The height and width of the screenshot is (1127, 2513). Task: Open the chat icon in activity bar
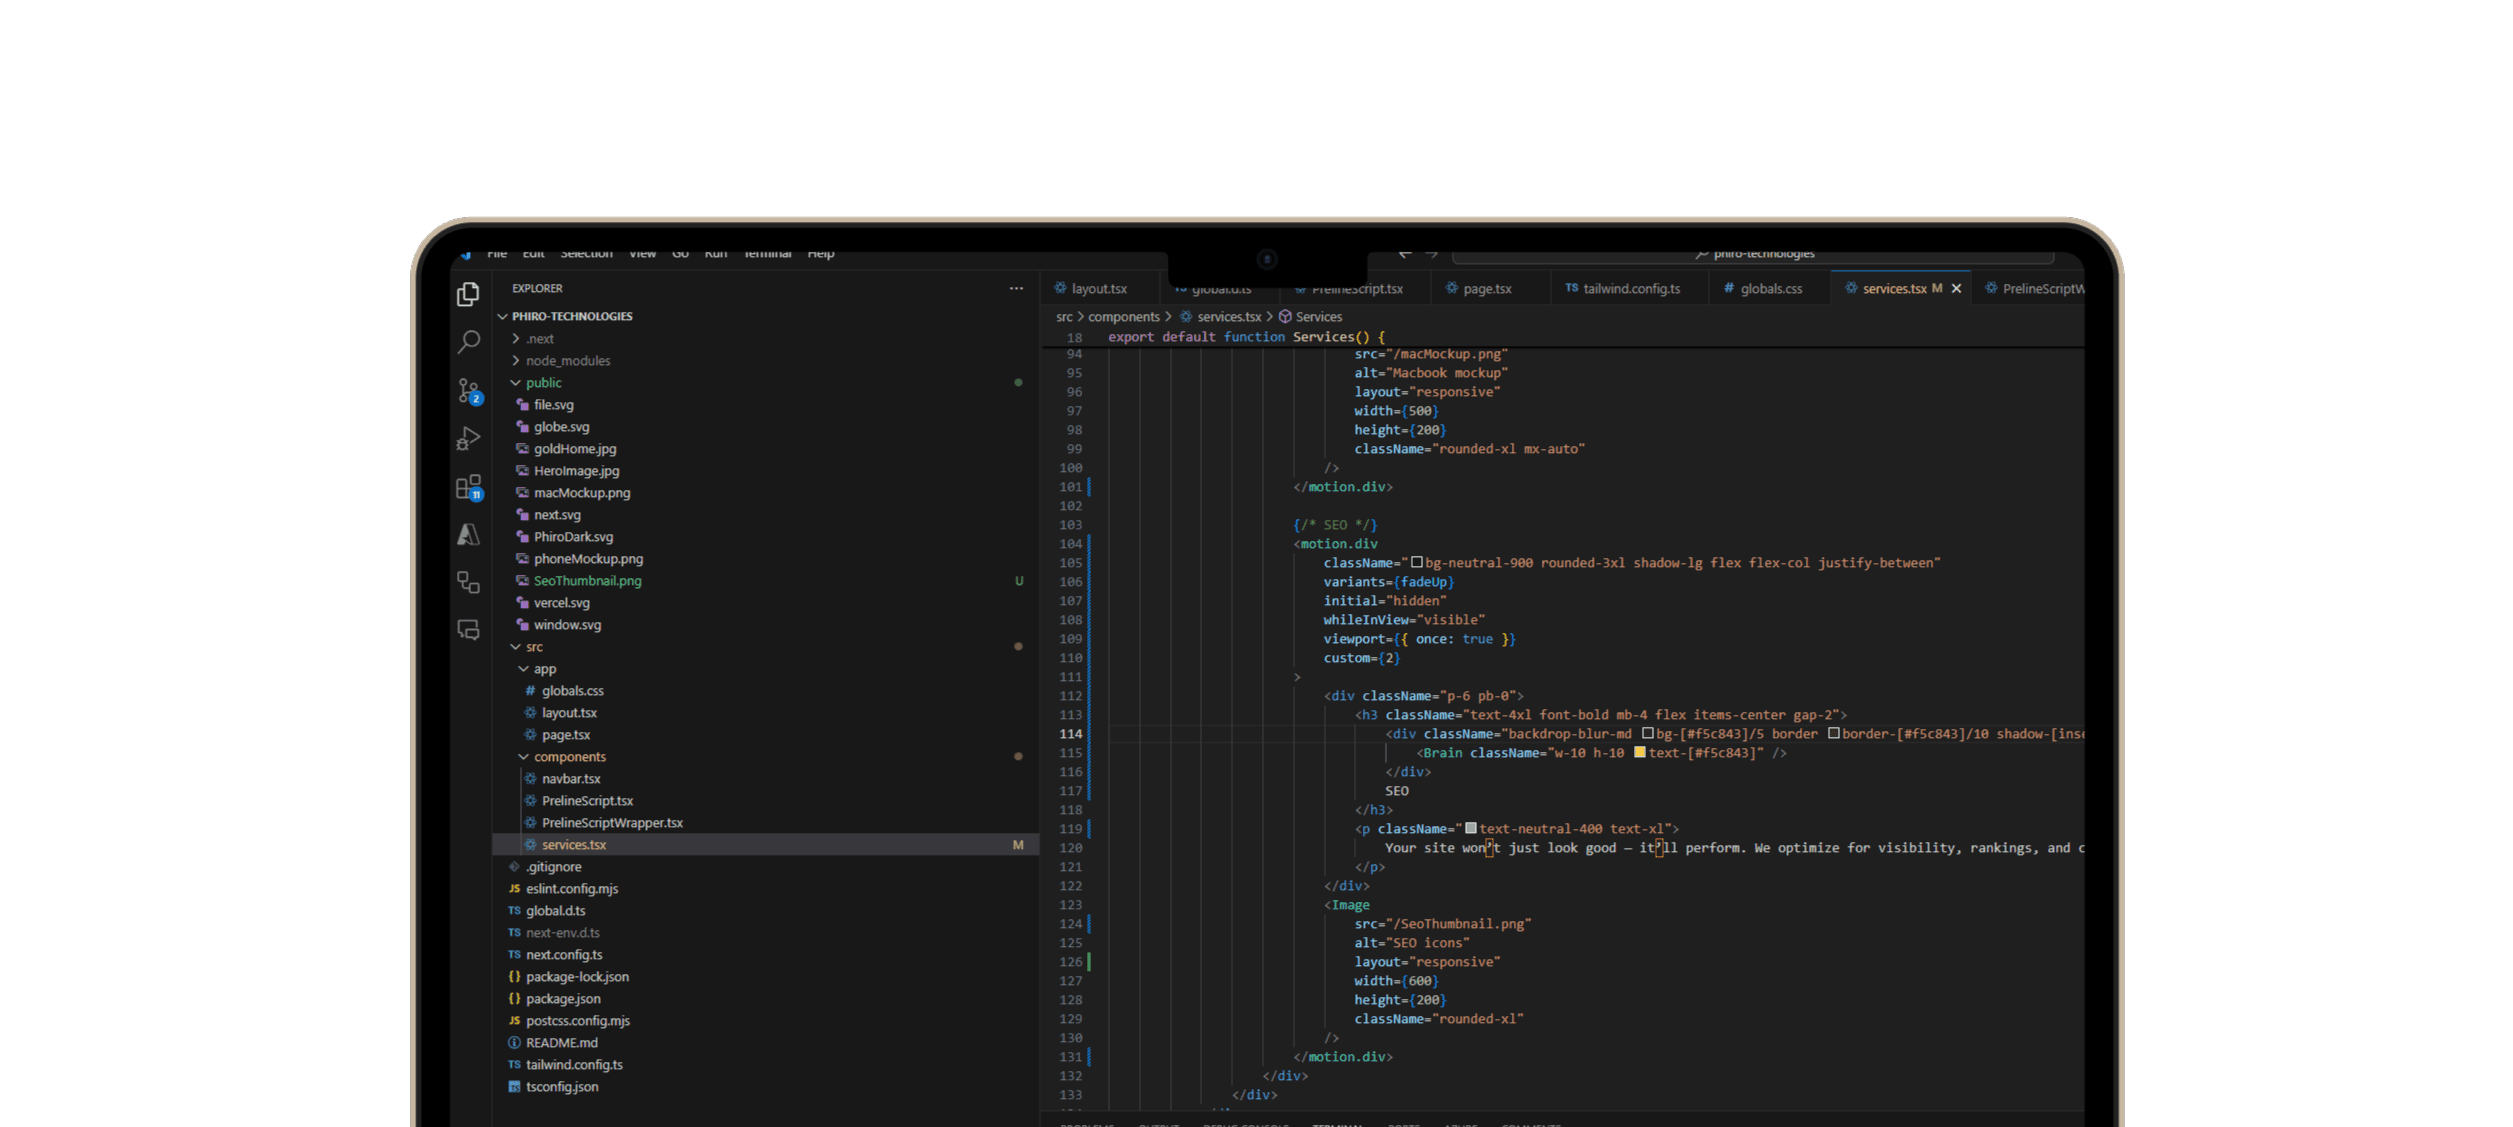(x=468, y=630)
